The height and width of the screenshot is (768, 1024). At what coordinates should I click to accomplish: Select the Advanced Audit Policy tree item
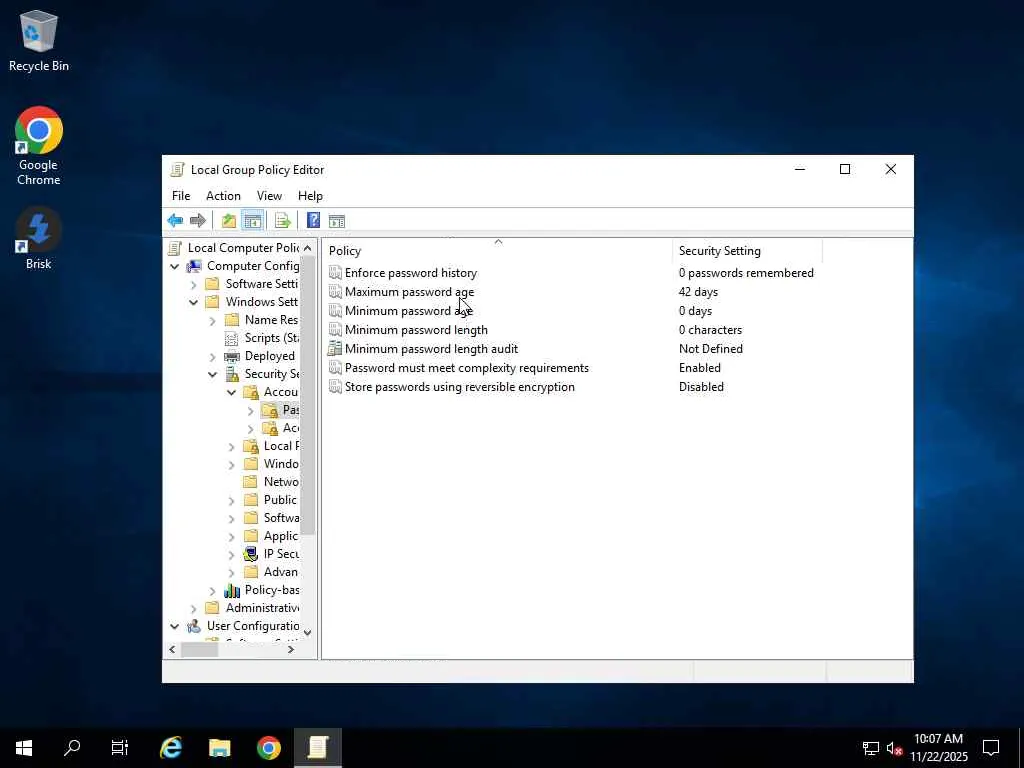[x=281, y=571]
